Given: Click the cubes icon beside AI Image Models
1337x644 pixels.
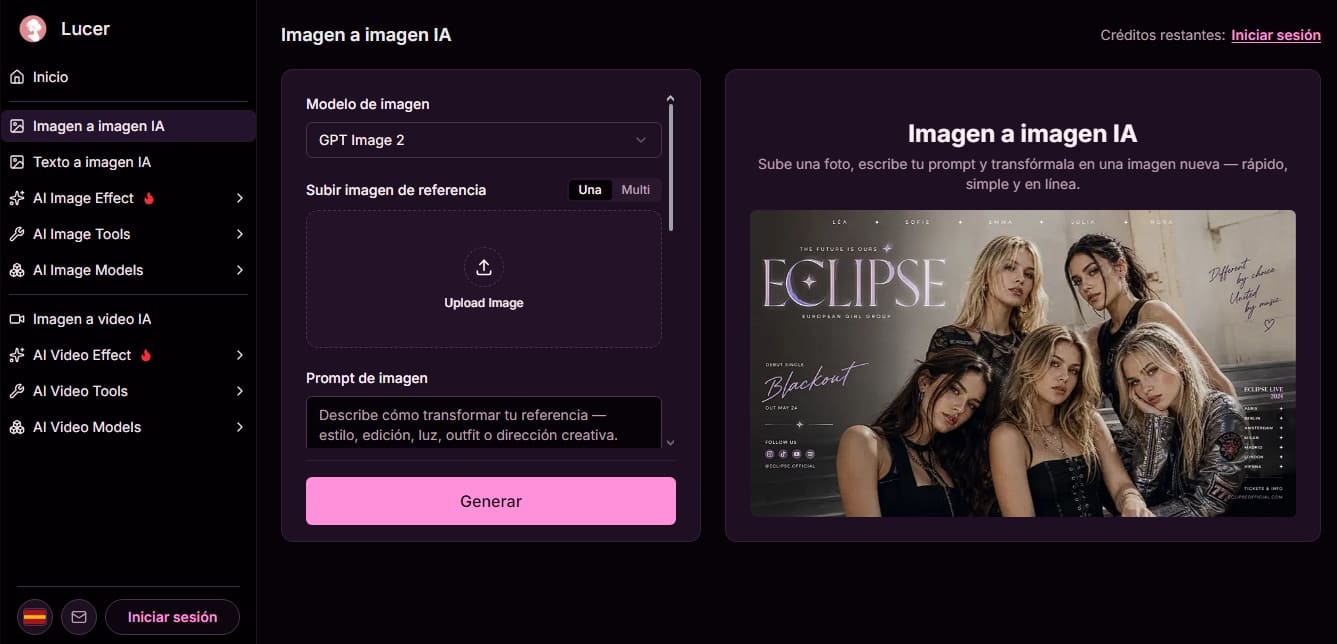Looking at the screenshot, I should click(x=17, y=270).
